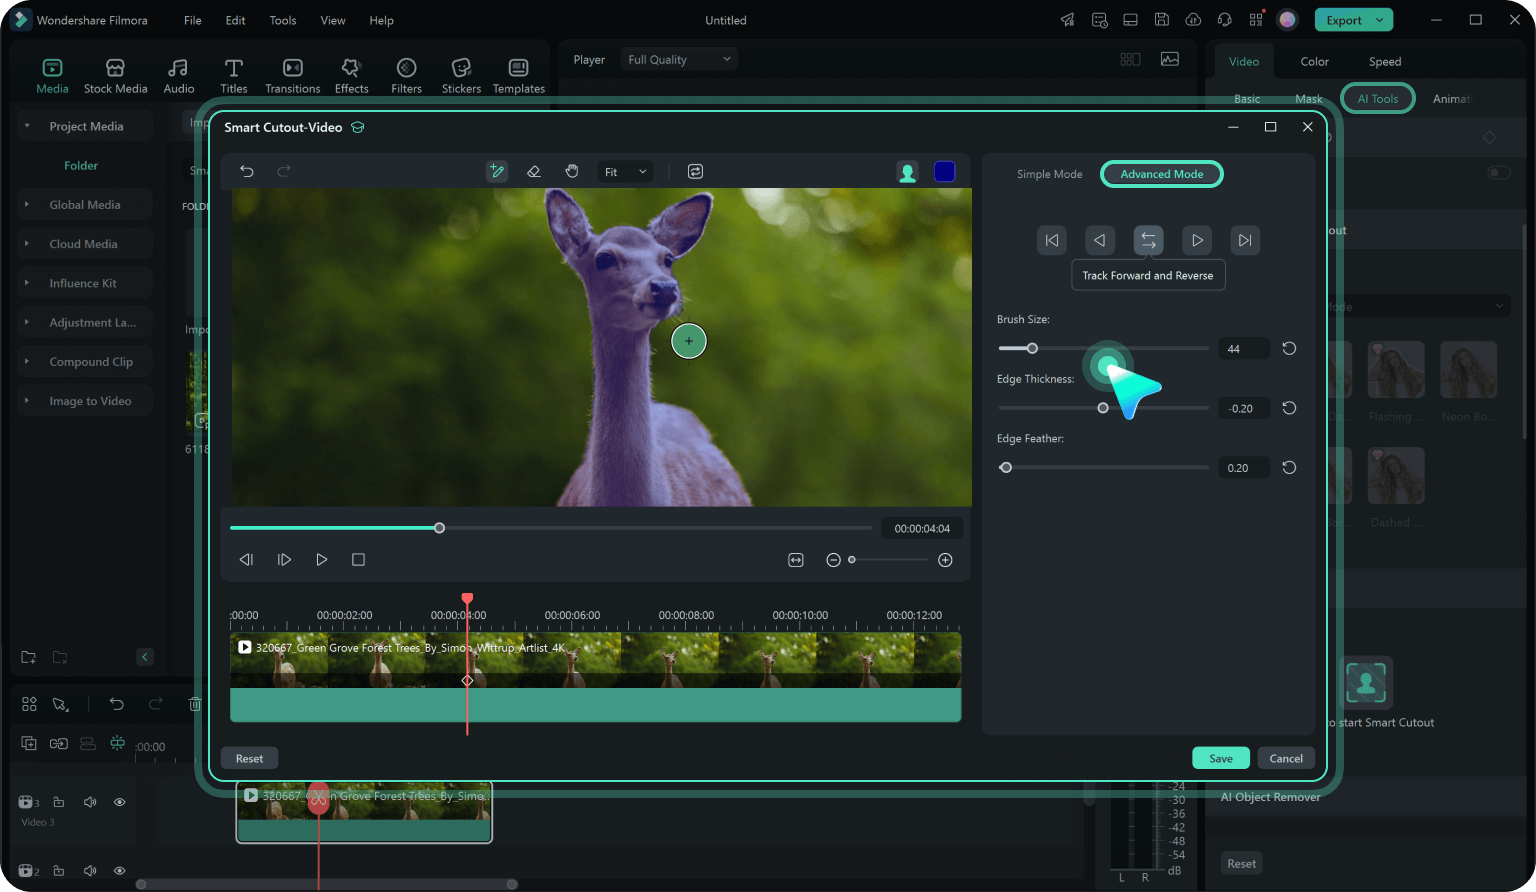Screen dimensions: 1536x892
Task: Click the redo arrow in Smart Cutout toolbar
Action: (x=284, y=172)
